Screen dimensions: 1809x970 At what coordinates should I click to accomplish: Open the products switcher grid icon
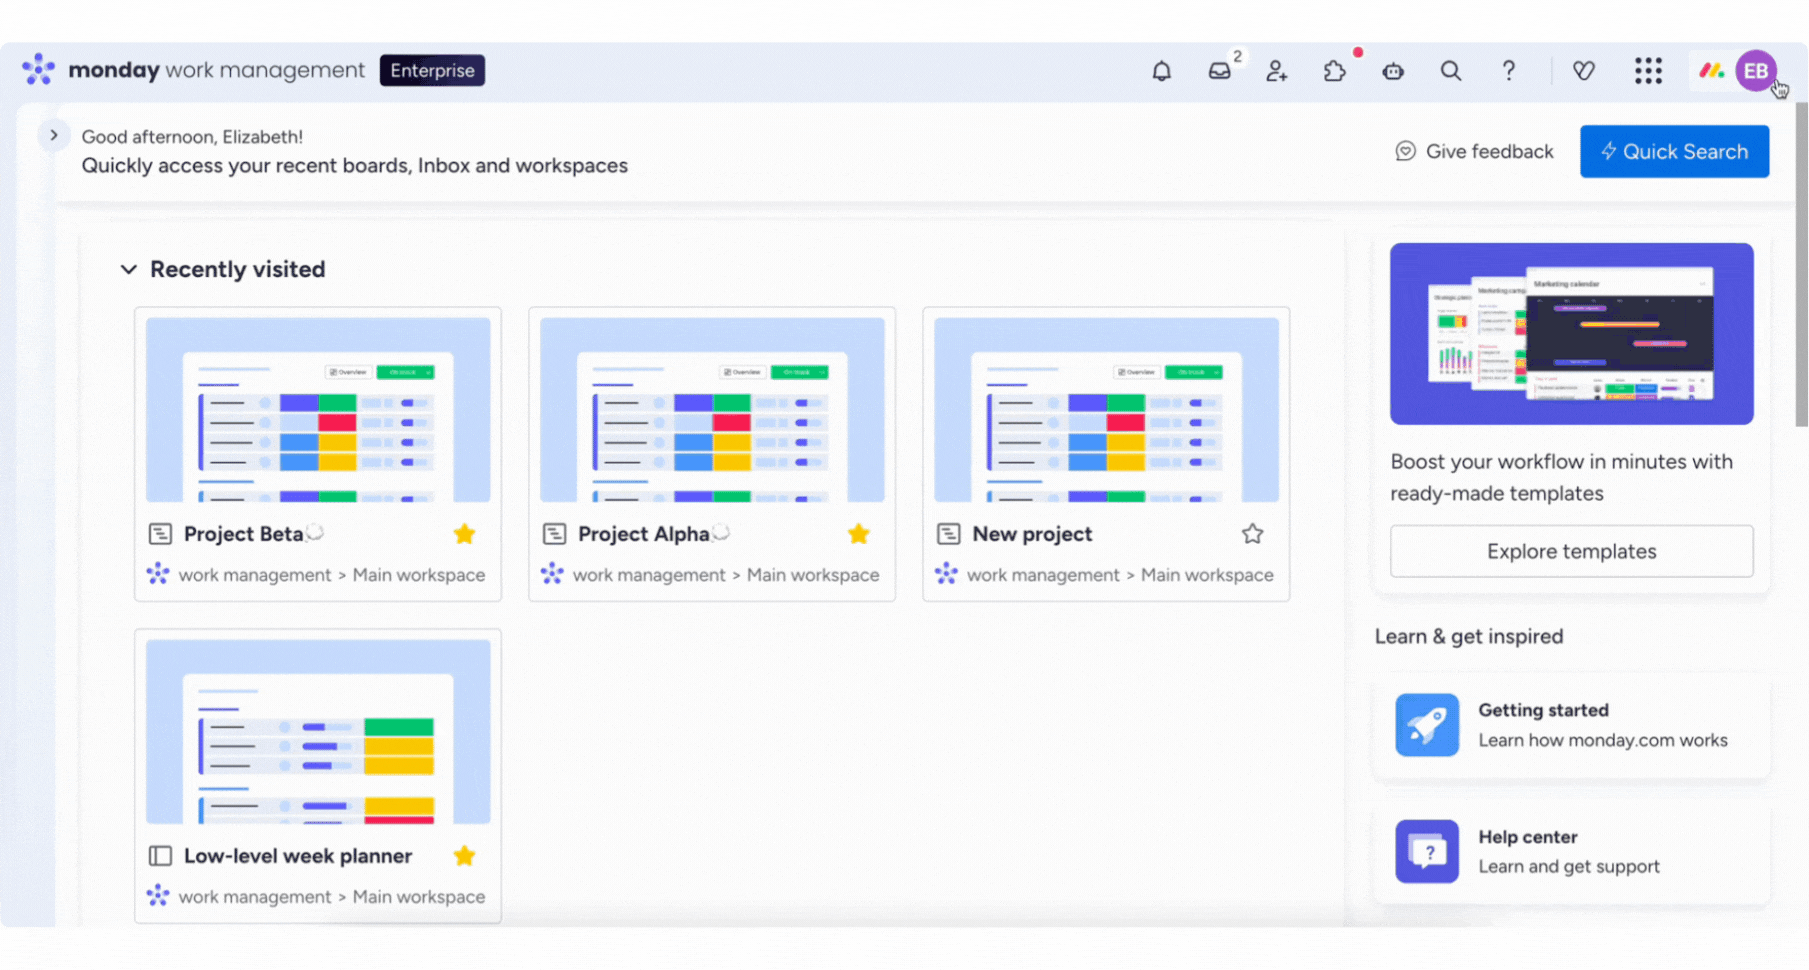(1648, 71)
